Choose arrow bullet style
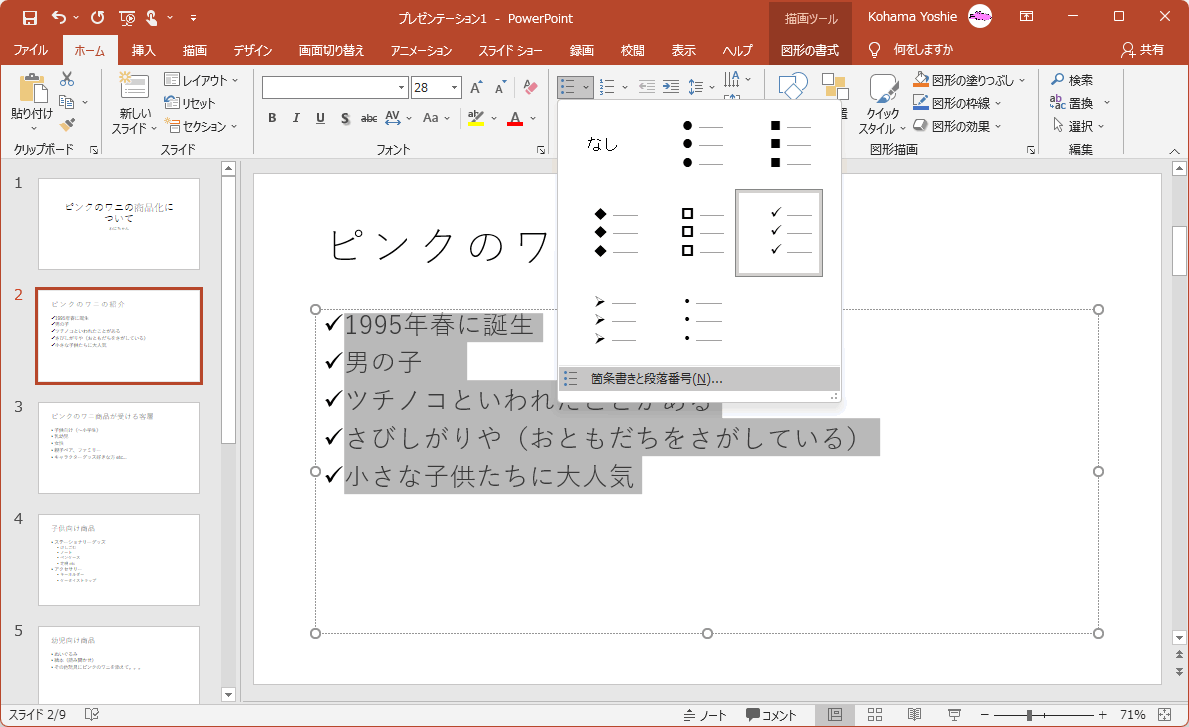The image size is (1189, 727). (x=615, y=321)
